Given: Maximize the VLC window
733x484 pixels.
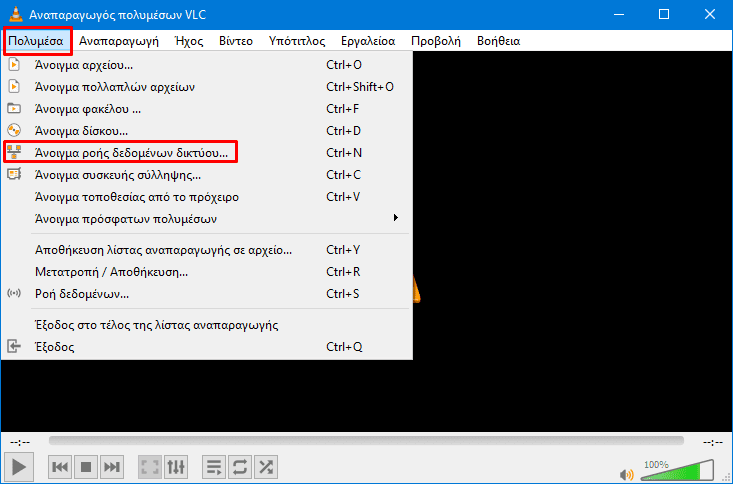Looking at the screenshot, I should pos(664,14).
